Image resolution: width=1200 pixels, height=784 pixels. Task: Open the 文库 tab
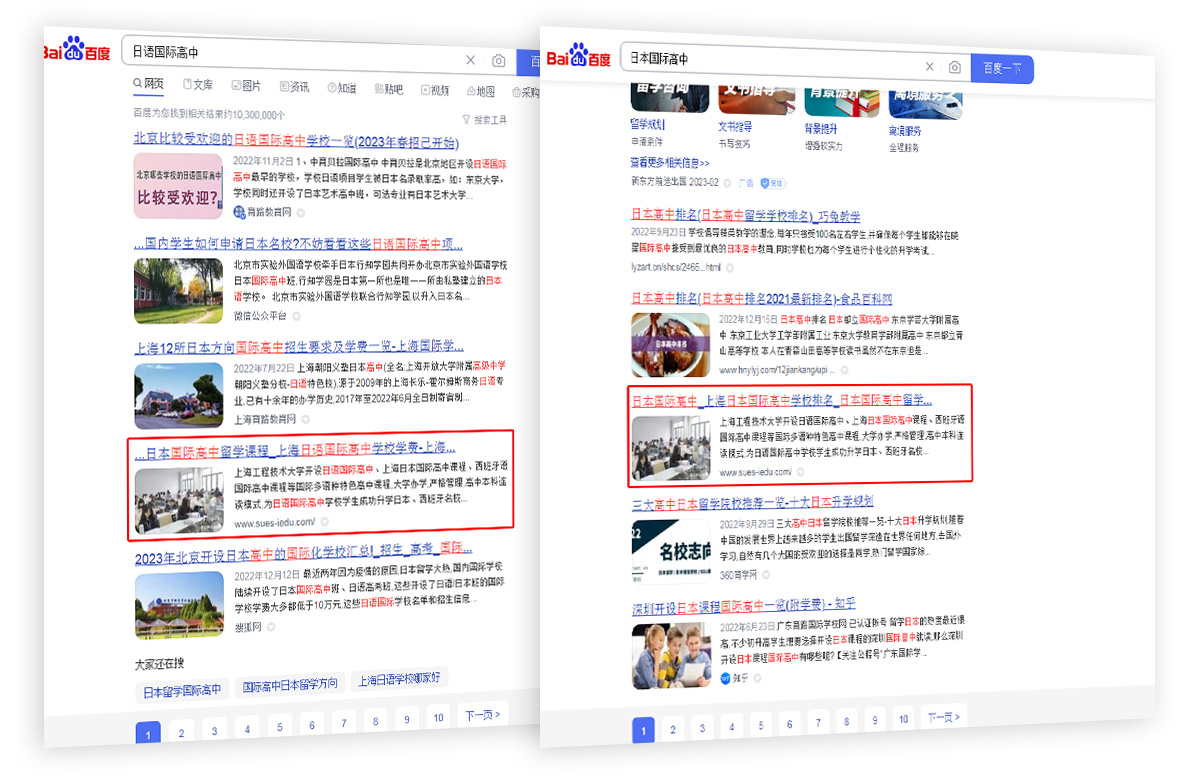pyautogui.click(x=197, y=86)
